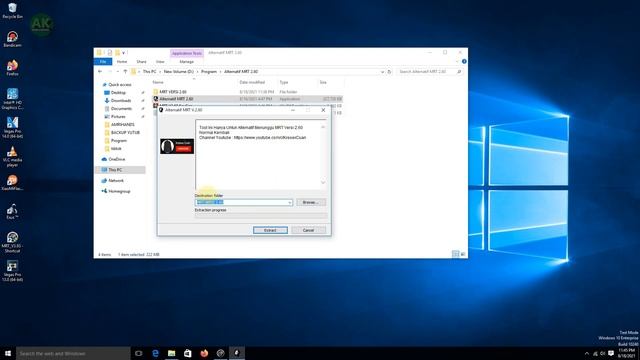Launch Microsoft Edge from the taskbar
Image resolution: width=640 pixels, height=360 pixels.
156,353
